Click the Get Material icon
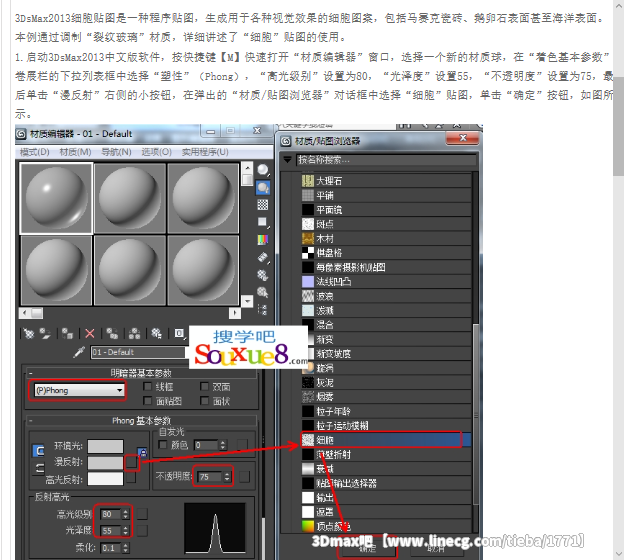 point(29,334)
